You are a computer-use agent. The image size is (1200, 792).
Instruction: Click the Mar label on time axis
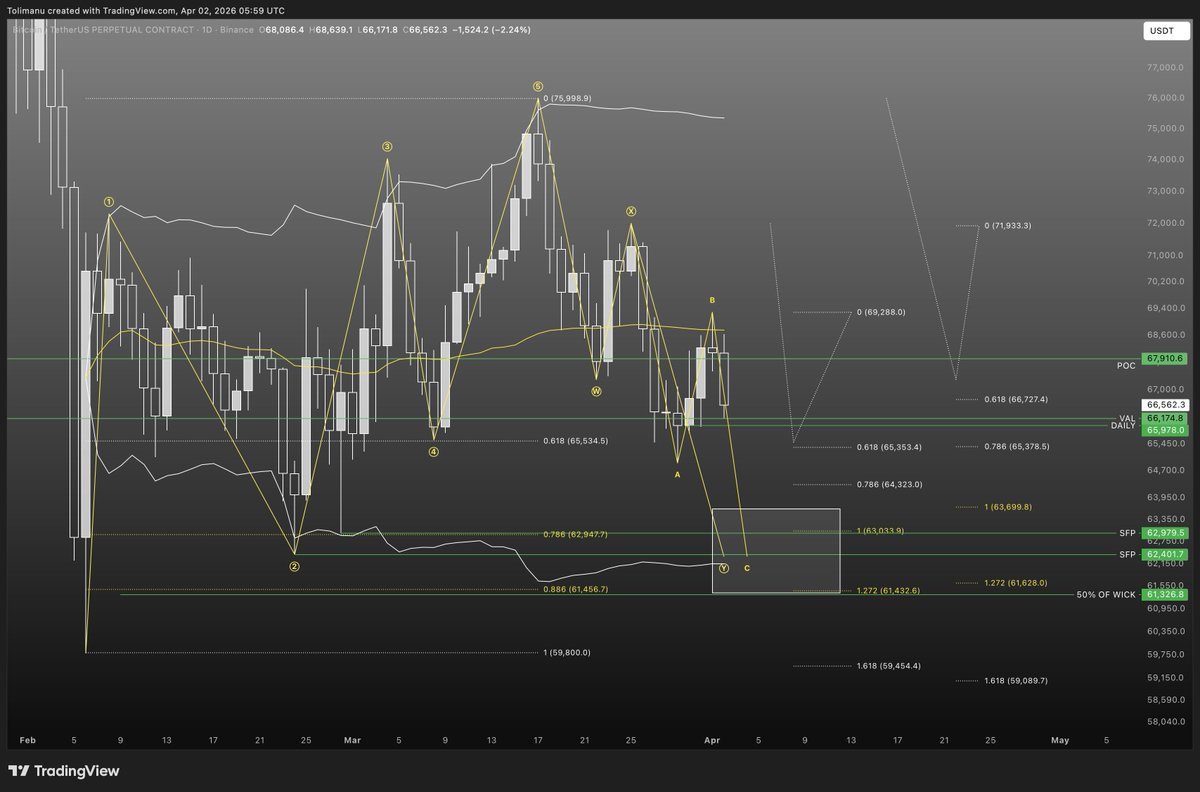(352, 741)
